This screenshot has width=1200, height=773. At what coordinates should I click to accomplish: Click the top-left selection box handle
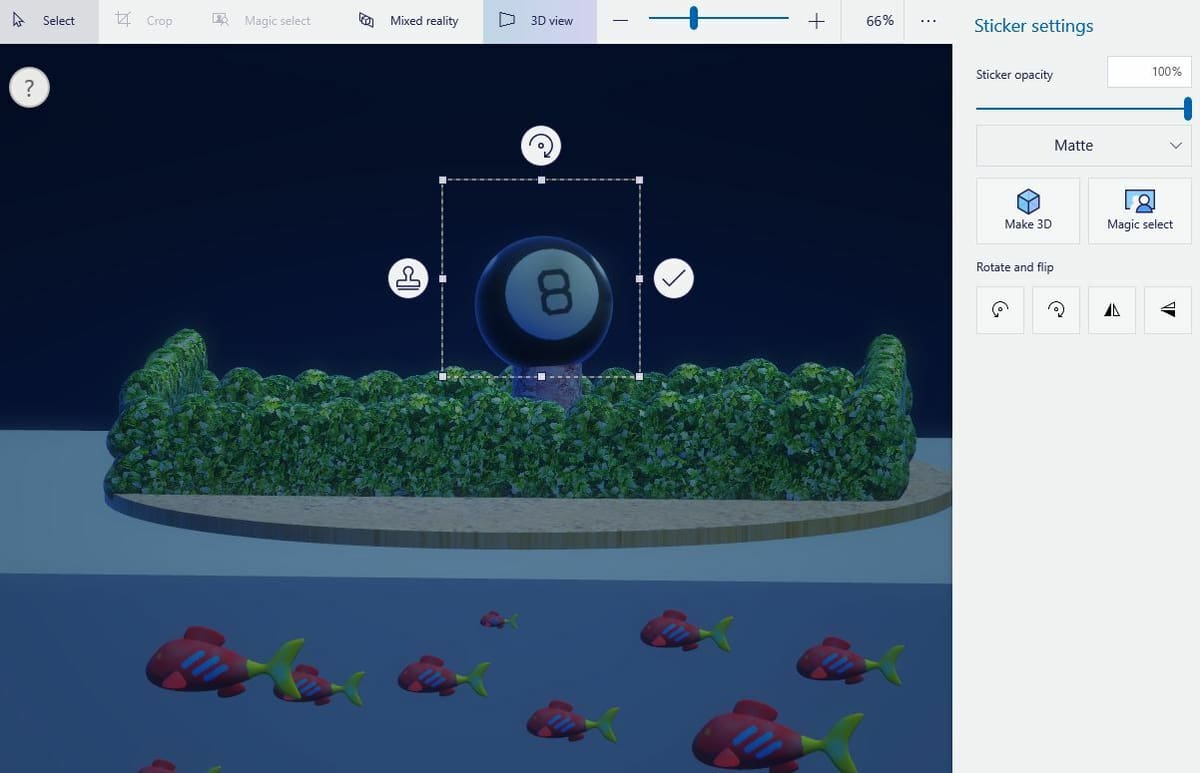click(443, 180)
